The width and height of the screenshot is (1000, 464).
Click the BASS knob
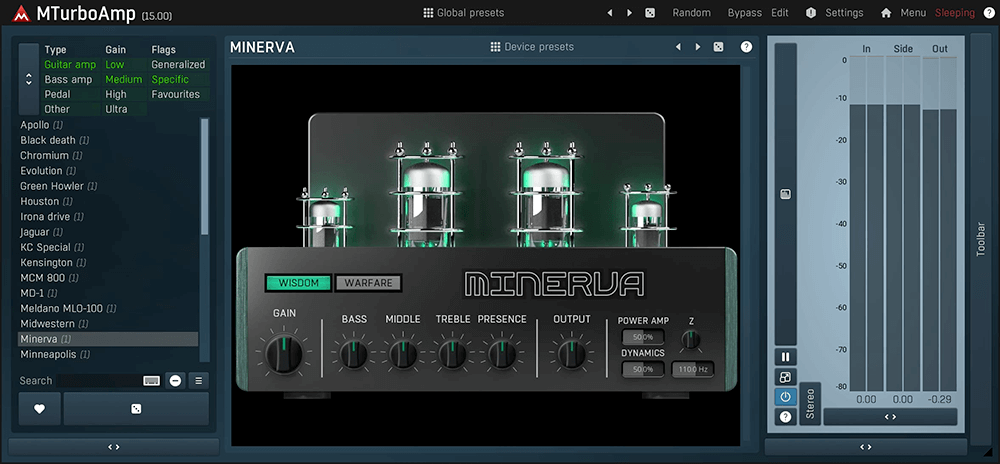354,354
